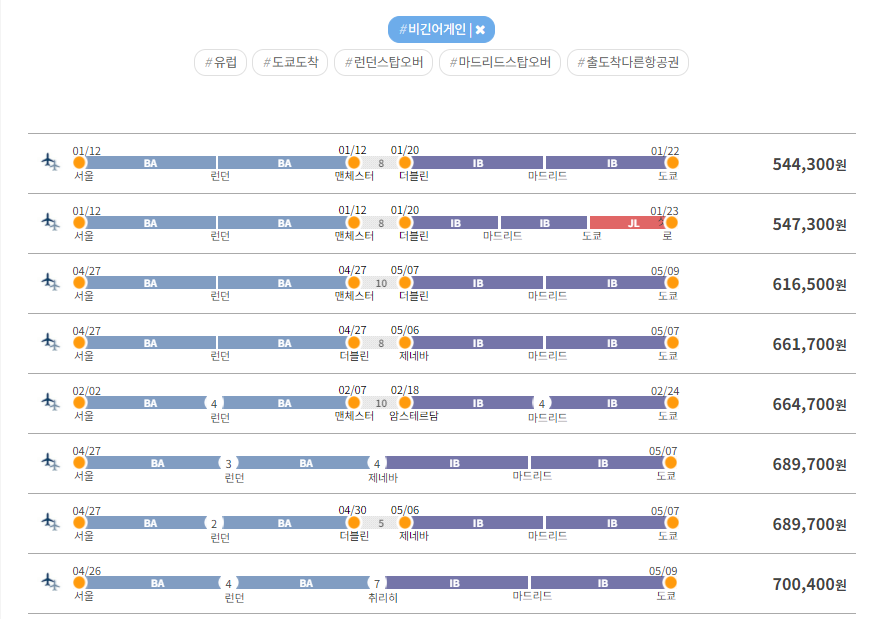
Task: Open the 616,500원 fare price
Action: pos(809,284)
